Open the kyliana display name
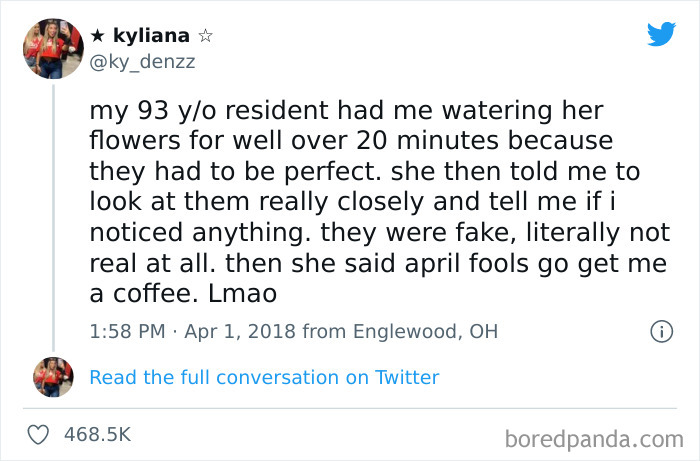 [151, 36]
